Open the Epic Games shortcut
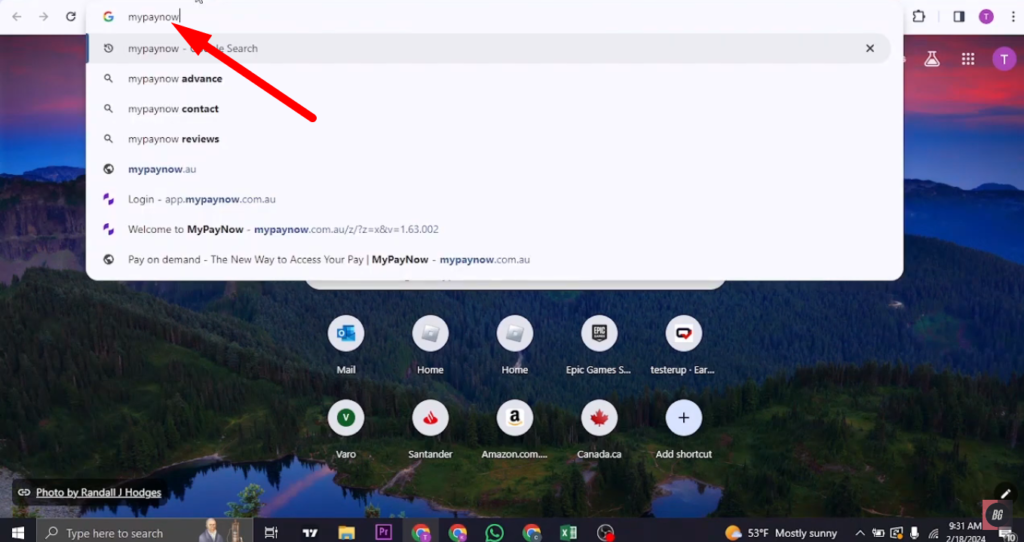This screenshot has height=542, width=1024. (599, 335)
